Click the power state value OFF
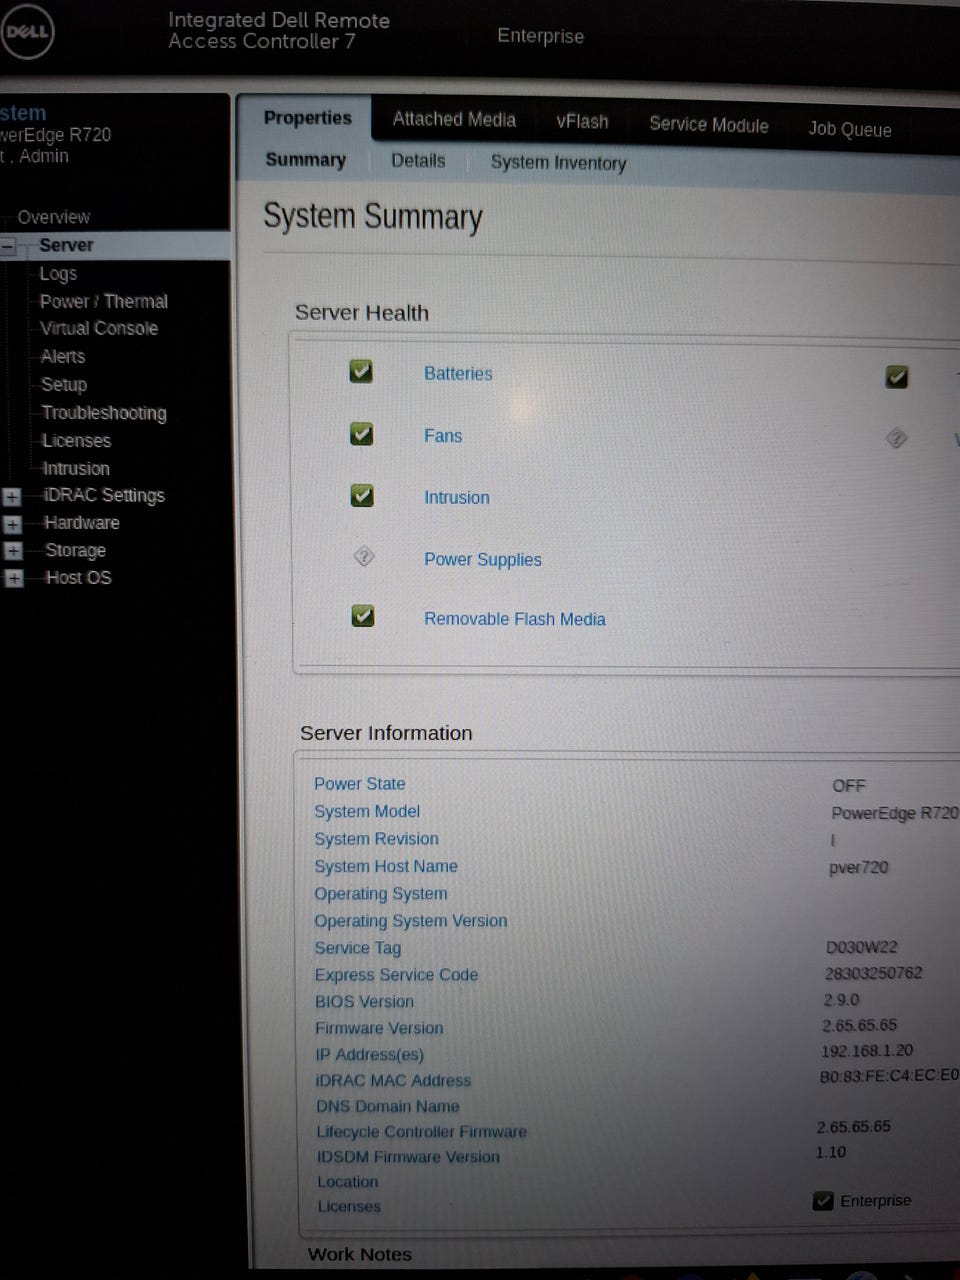 [x=849, y=786]
